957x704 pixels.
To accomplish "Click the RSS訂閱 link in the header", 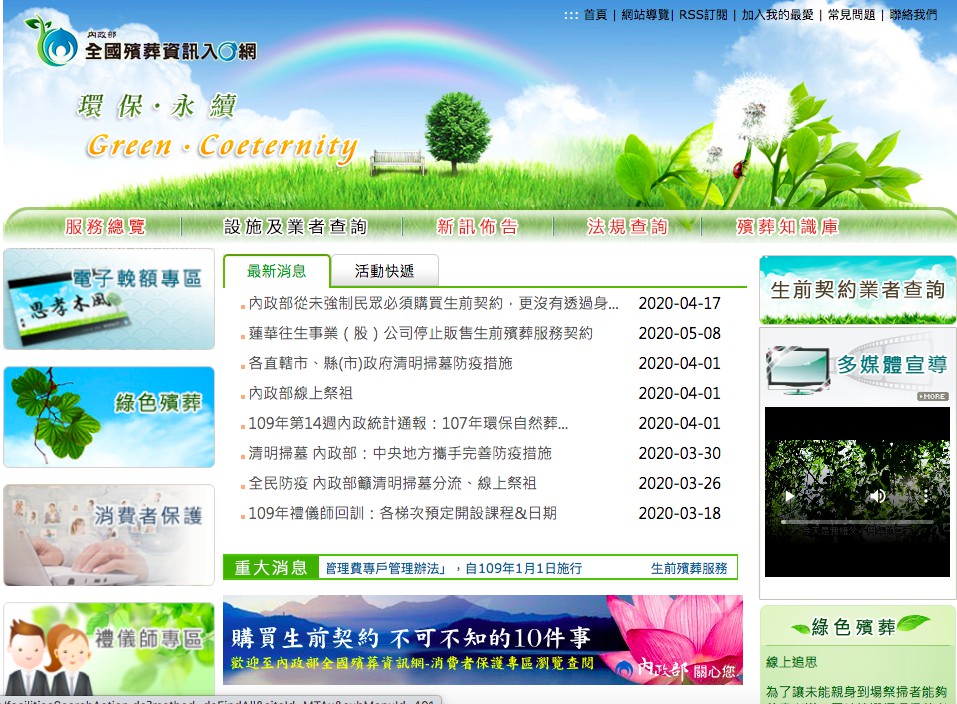I will point(703,15).
